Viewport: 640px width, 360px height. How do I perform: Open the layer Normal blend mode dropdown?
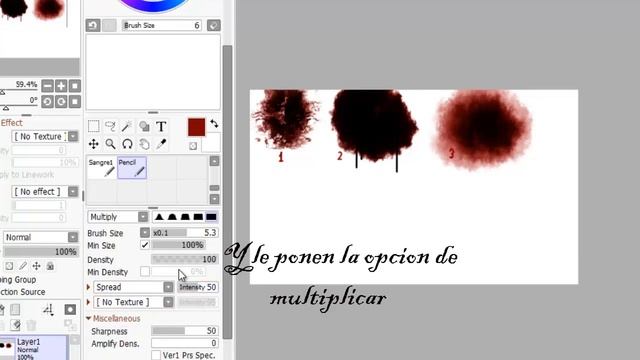(x=40, y=237)
